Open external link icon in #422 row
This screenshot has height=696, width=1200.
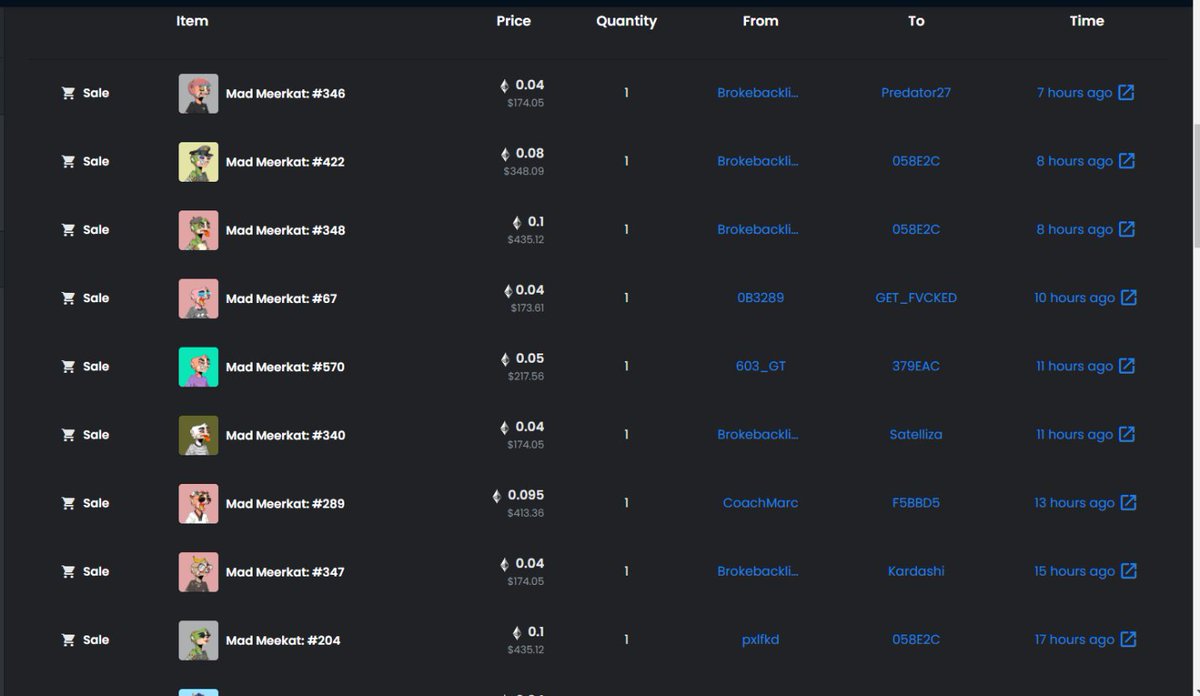pos(1127,161)
